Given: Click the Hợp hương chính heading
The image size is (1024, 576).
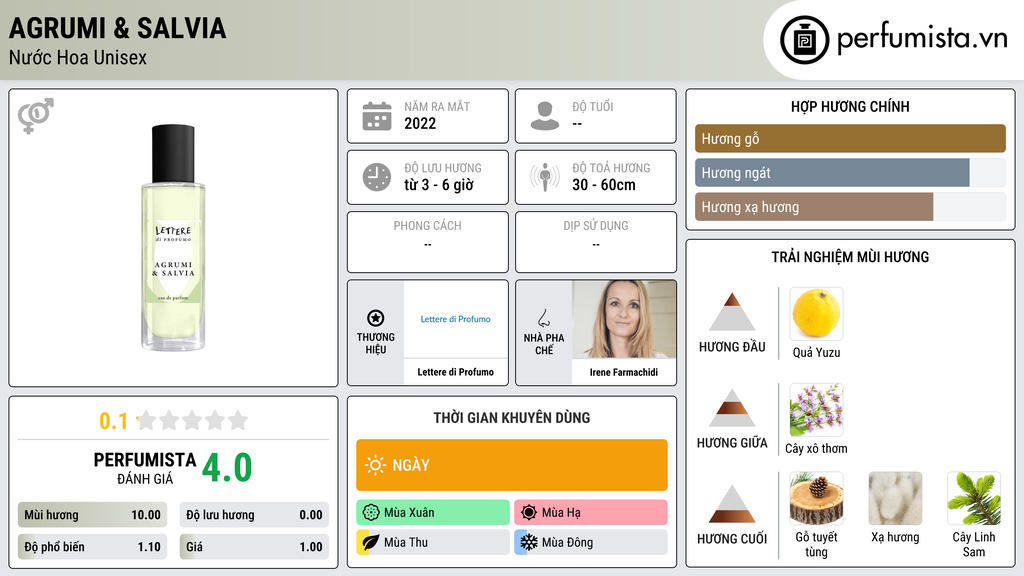Looking at the screenshot, I should [850, 106].
